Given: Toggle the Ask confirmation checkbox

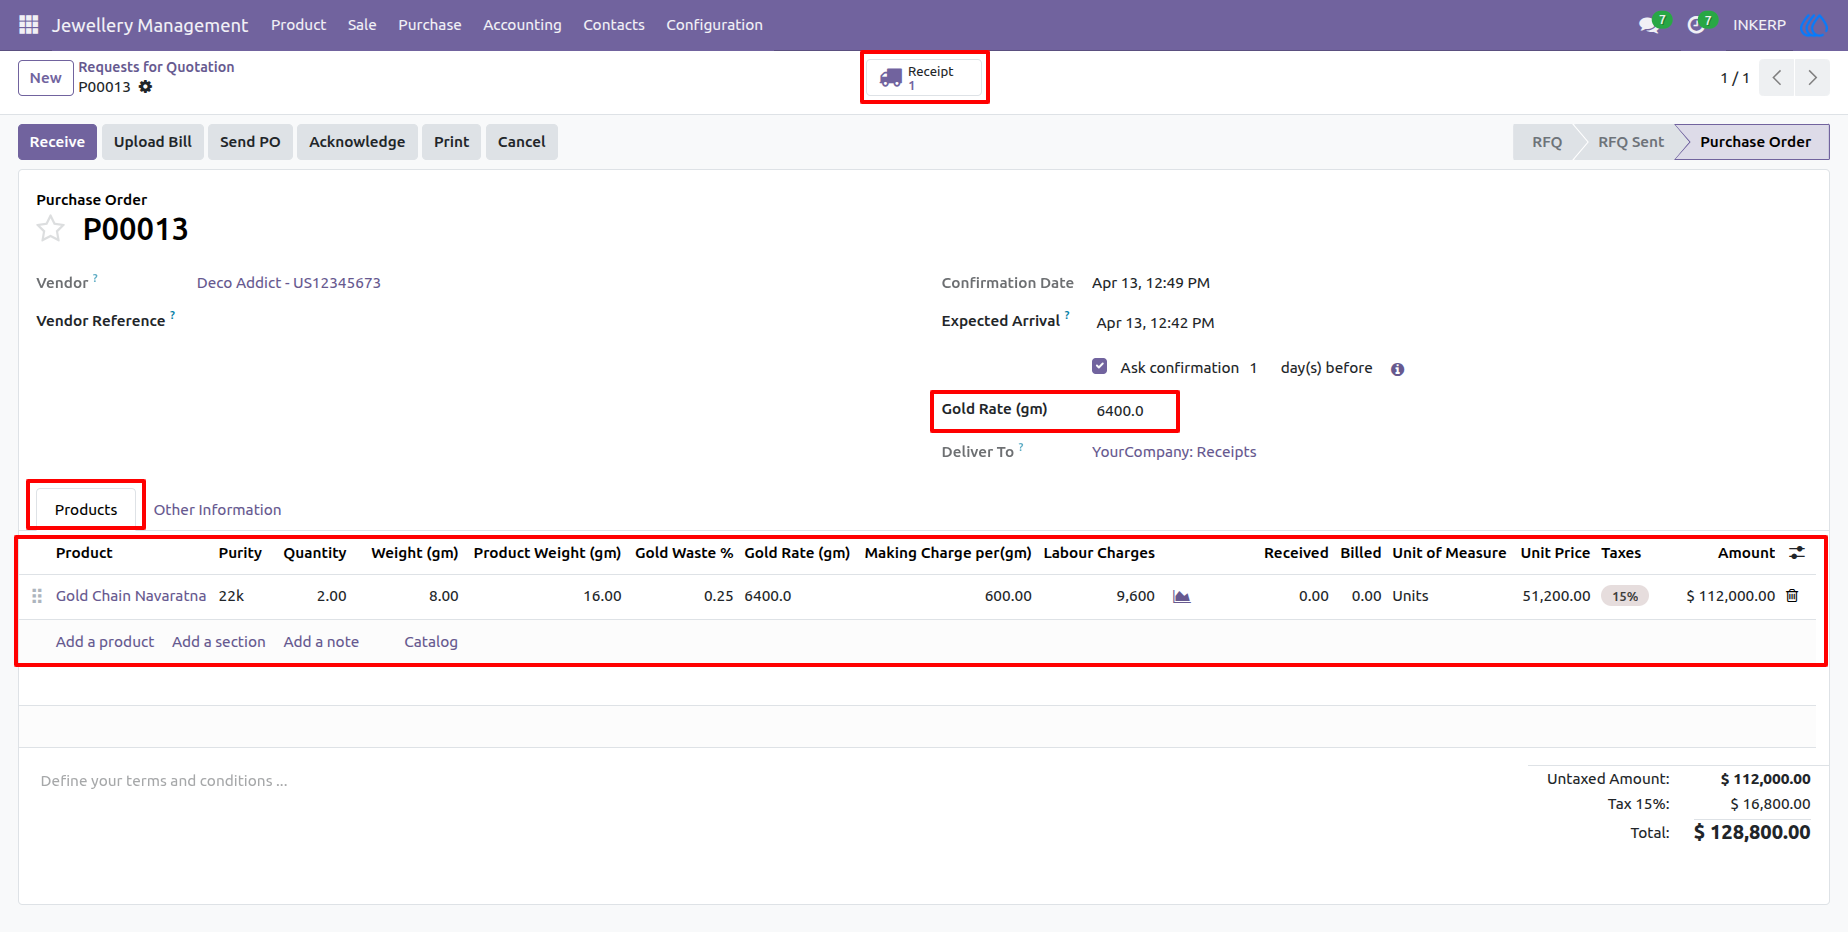Looking at the screenshot, I should (1100, 366).
